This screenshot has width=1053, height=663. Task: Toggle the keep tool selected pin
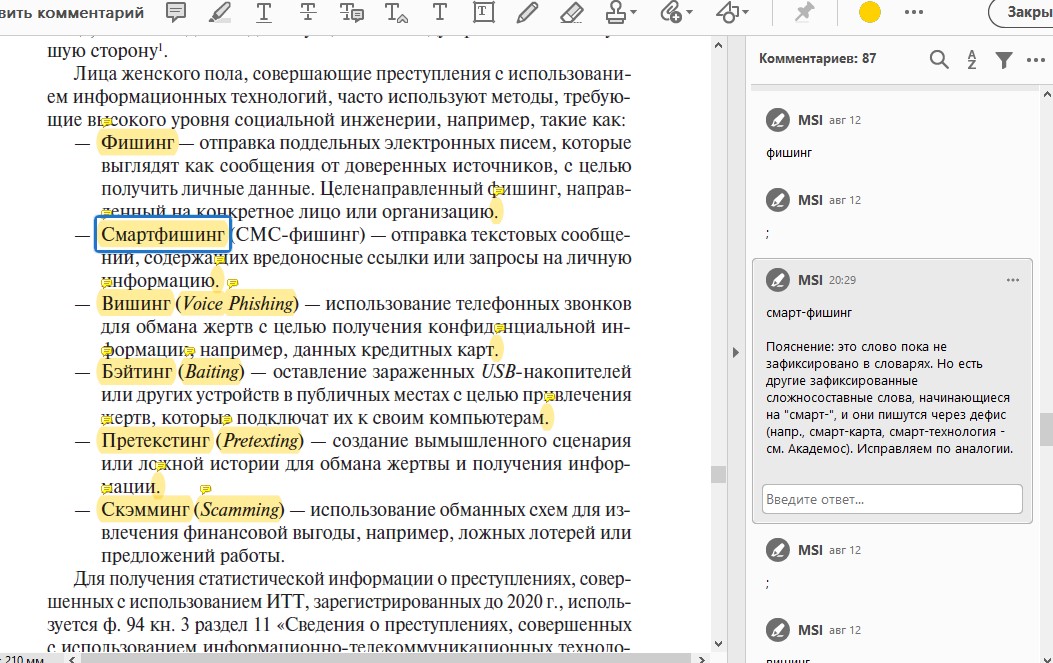pos(804,12)
